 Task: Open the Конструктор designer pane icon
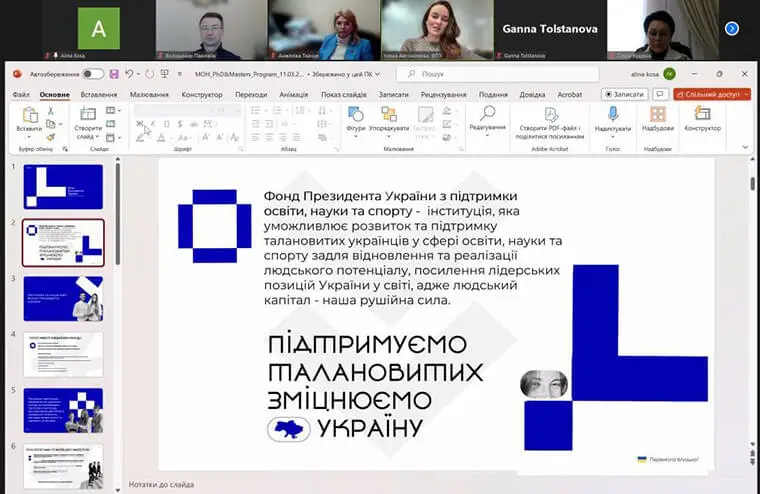pyautogui.click(x=702, y=119)
